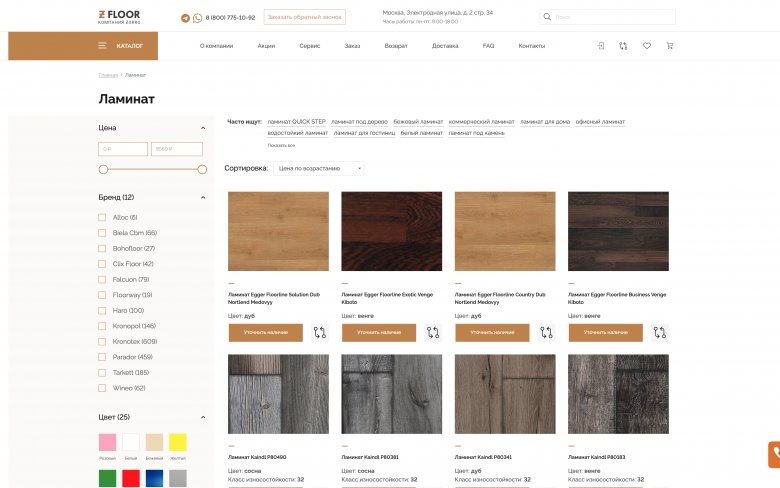The width and height of the screenshot is (780, 488).
Task: Click the minimum price slider handle
Action: pos(103,170)
